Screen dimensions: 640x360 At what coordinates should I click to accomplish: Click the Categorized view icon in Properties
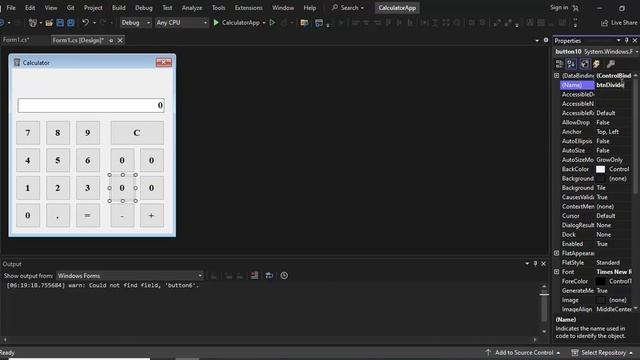(x=560, y=64)
